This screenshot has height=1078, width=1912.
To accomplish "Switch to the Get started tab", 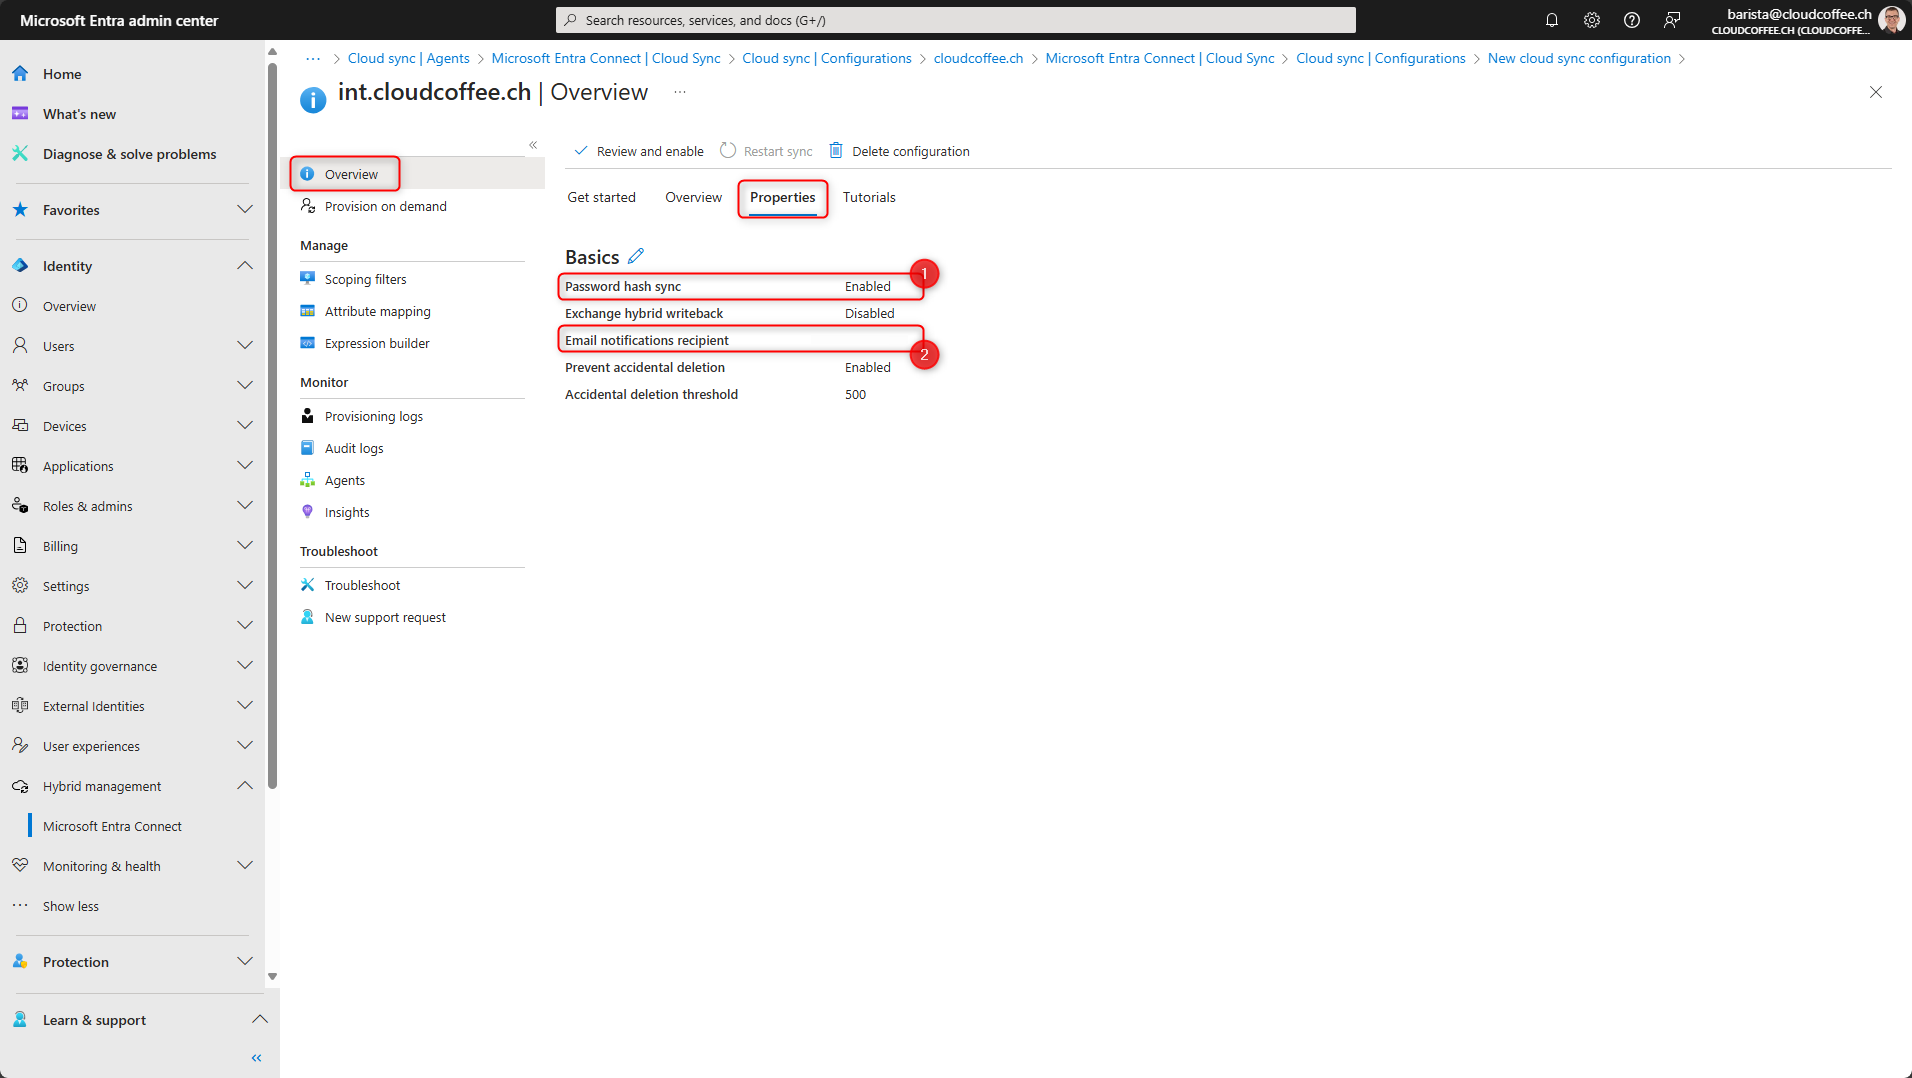I will coord(601,197).
